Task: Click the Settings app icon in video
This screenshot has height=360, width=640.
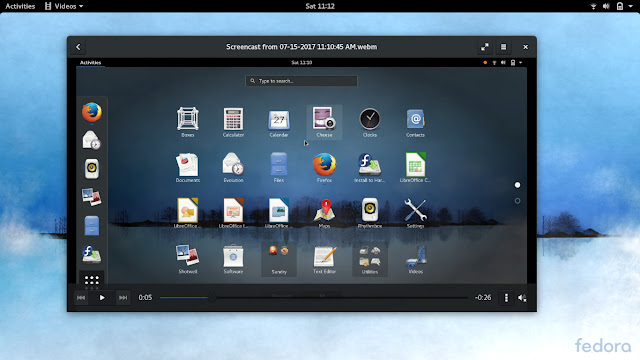Action: 415,213
